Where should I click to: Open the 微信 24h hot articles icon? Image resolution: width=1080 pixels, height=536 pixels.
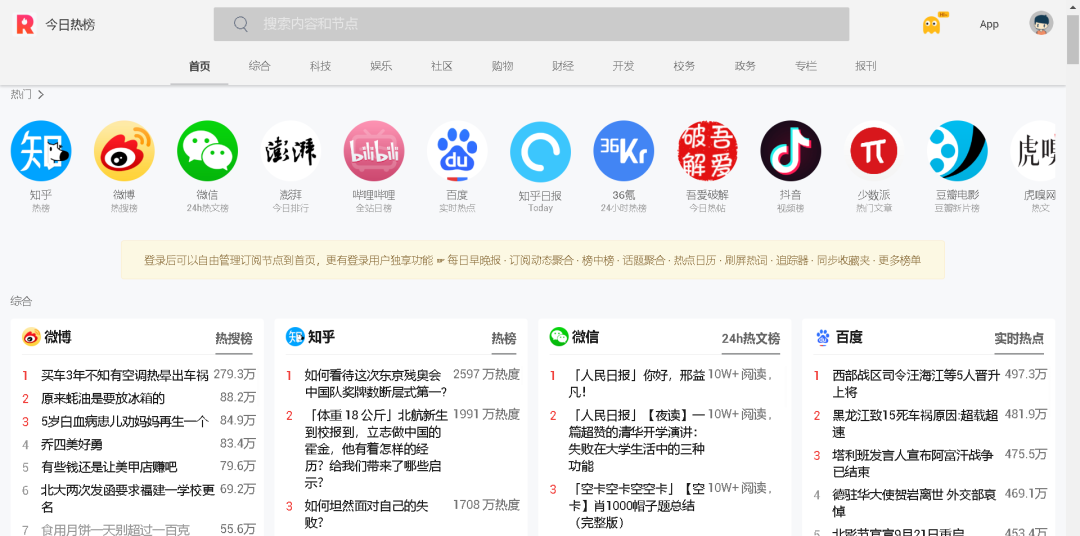click(207, 151)
